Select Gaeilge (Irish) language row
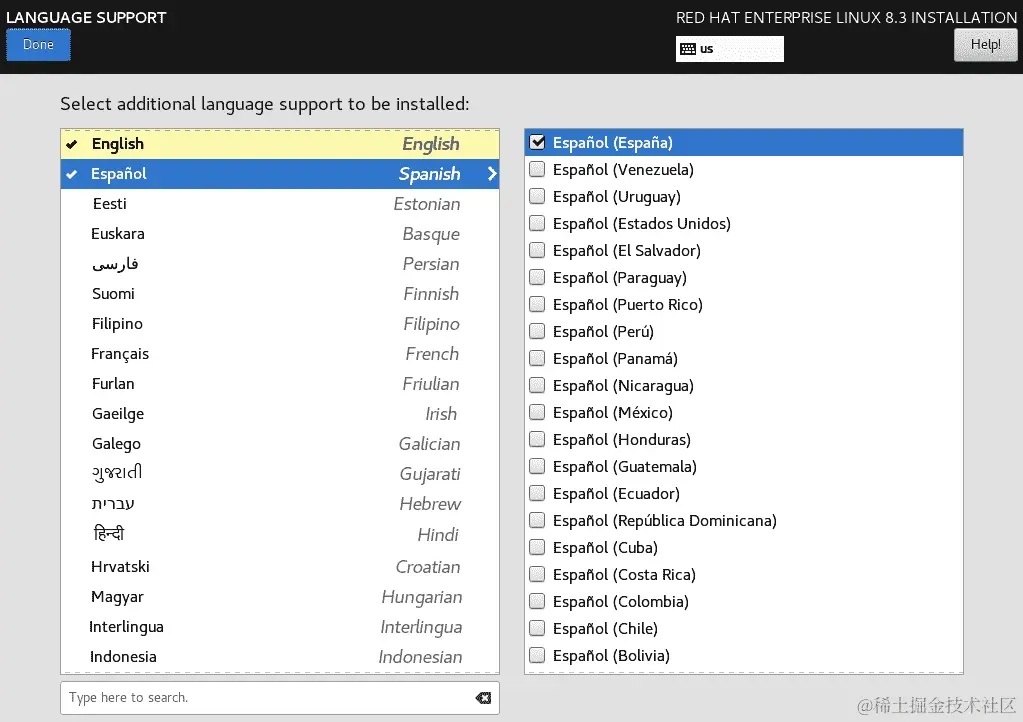Image resolution: width=1023 pixels, height=722 pixels. click(280, 414)
